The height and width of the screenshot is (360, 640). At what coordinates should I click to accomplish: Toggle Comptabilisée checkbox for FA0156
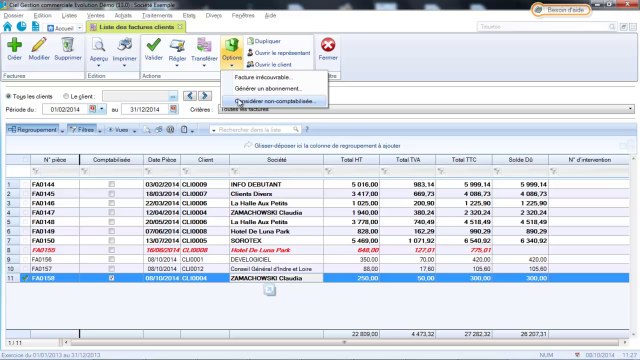tap(111, 259)
